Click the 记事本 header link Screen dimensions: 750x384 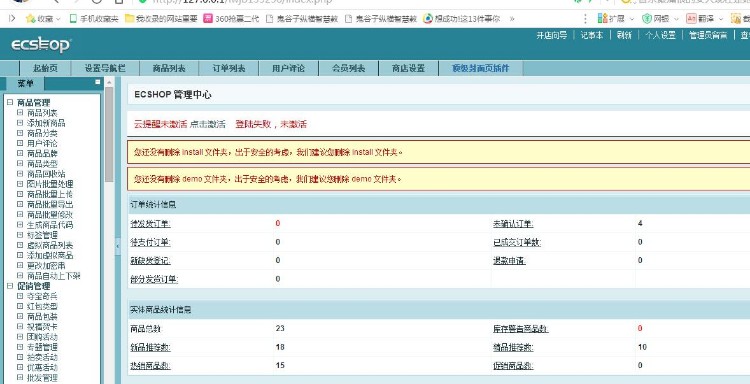[592, 35]
